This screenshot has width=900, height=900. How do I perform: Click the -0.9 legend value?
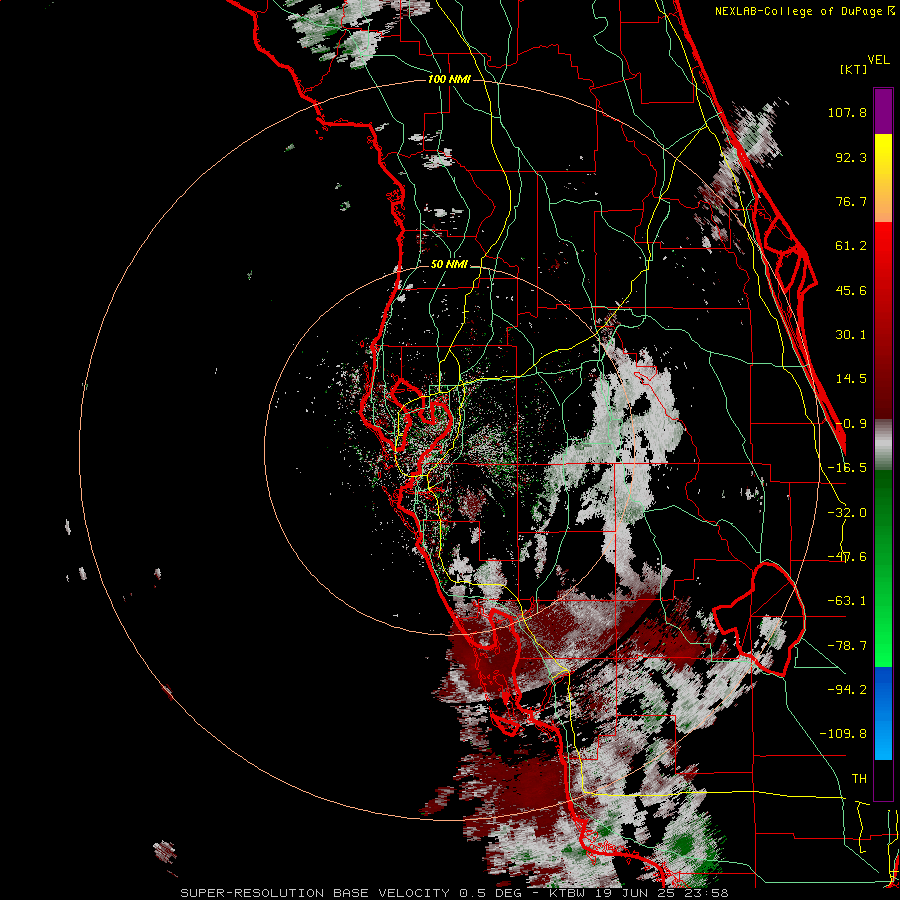(851, 424)
